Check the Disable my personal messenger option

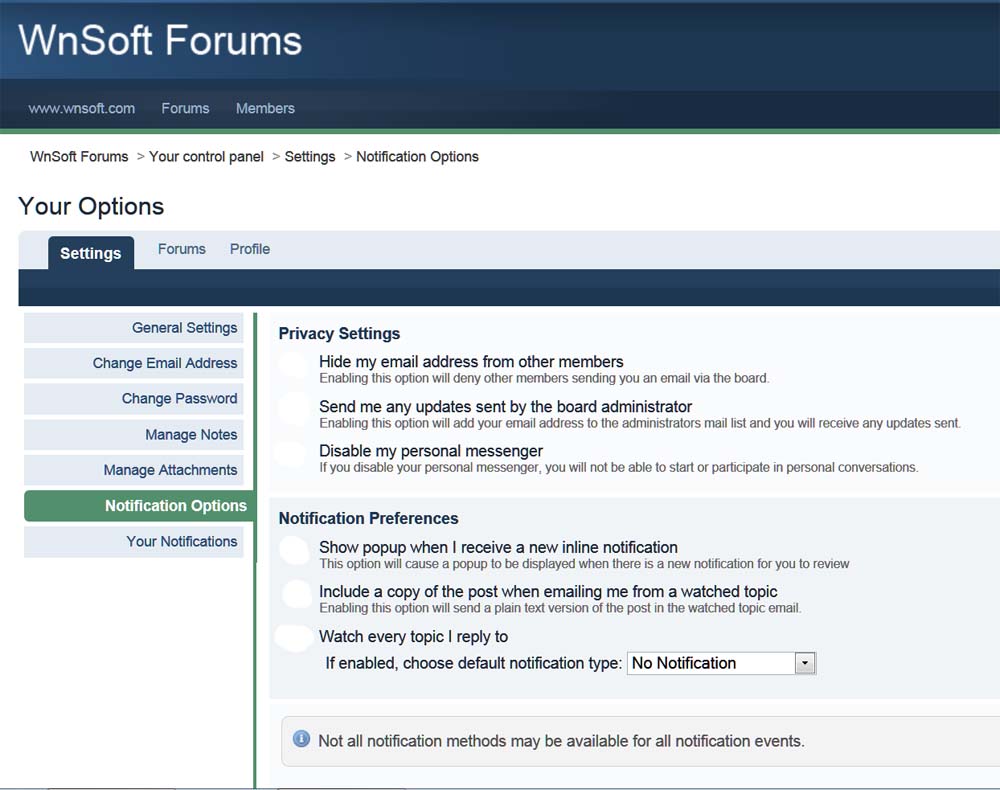(x=290, y=454)
